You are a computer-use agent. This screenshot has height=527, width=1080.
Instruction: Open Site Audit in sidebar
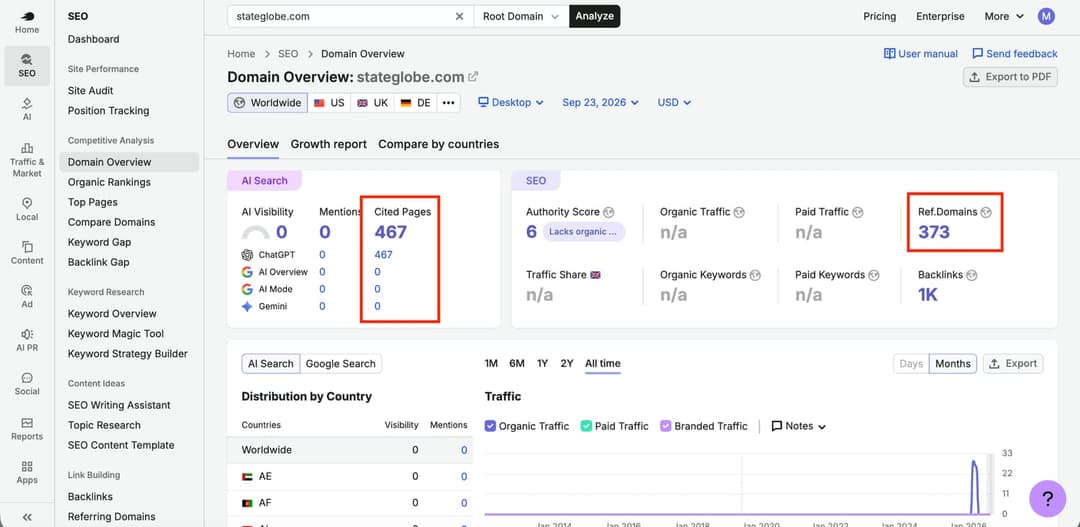click(90, 90)
